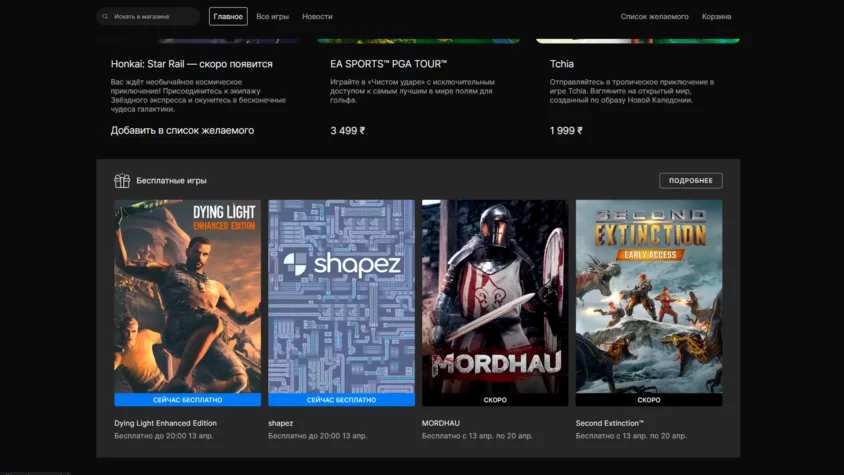Click the Бесплатные игры section heading
This screenshot has height=475, width=844.
click(171, 180)
